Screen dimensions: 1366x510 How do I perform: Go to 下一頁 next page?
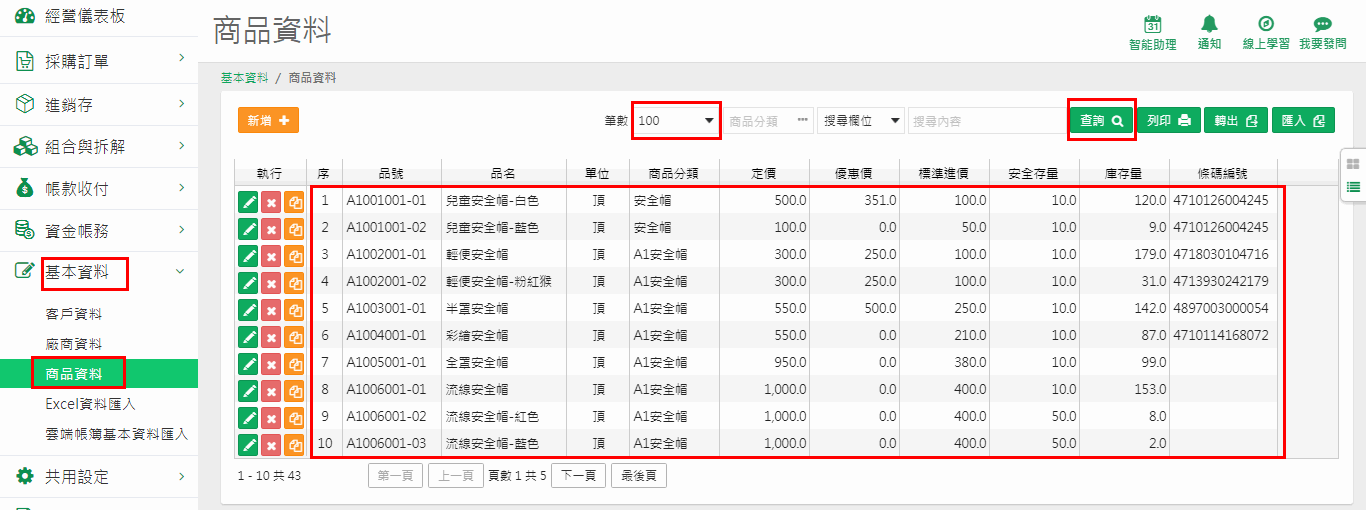tap(578, 476)
